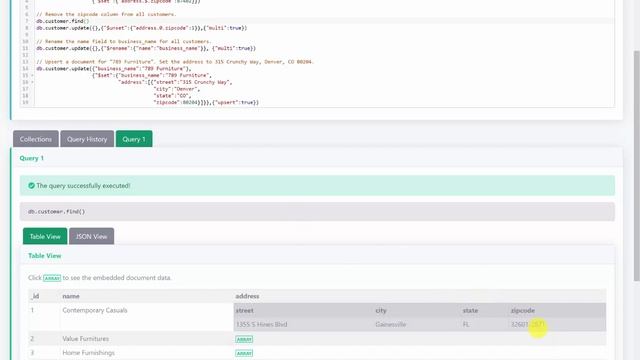The width and height of the screenshot is (640, 360).
Task: Click the page vertical scrollbar
Action: click(636, 165)
